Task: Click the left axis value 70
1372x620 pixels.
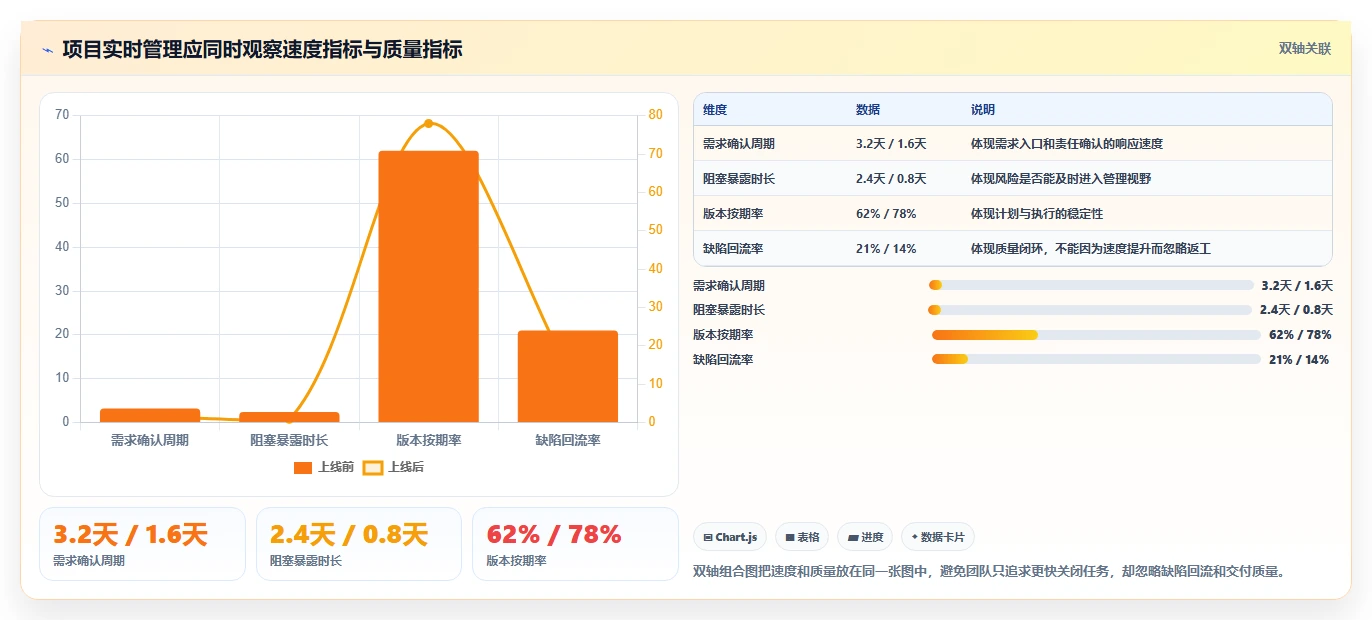Action: 62,115
